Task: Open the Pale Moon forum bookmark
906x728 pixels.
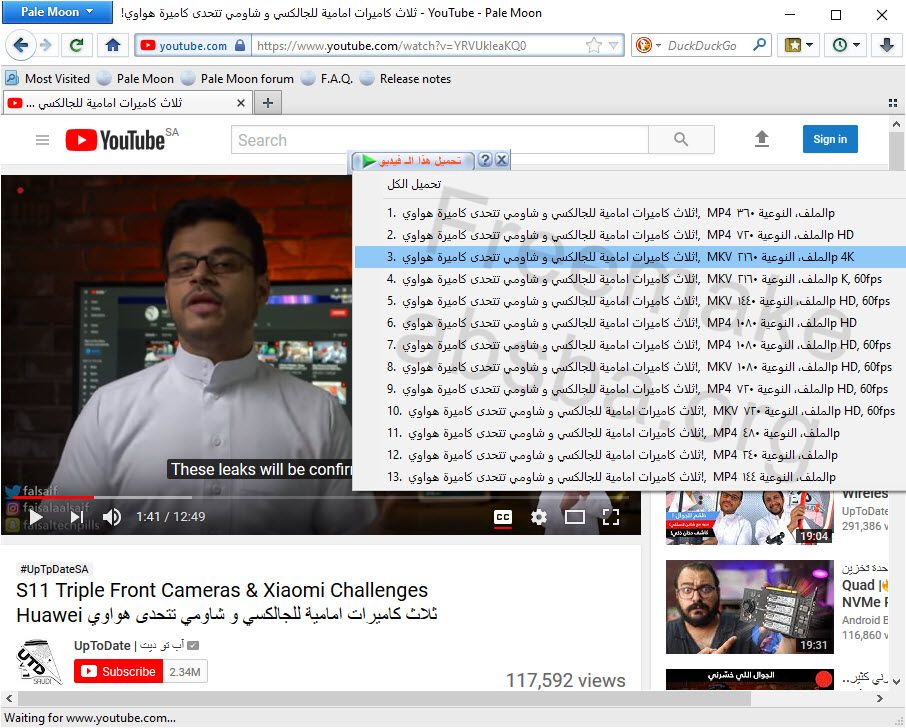Action: pyautogui.click(x=238, y=79)
